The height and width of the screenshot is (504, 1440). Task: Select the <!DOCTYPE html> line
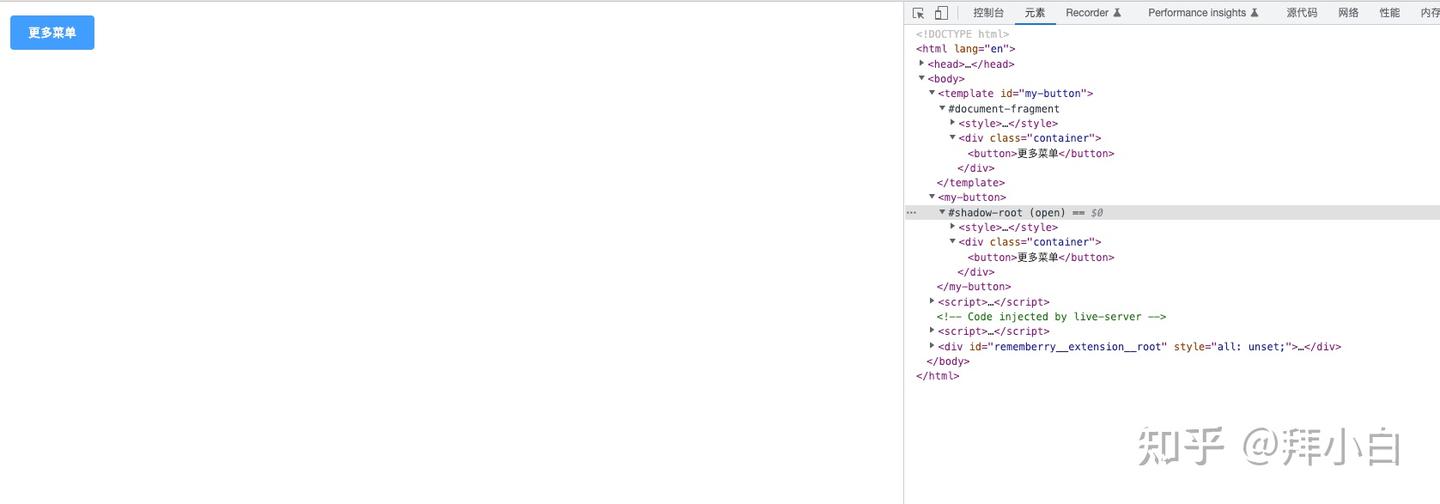click(x=962, y=34)
